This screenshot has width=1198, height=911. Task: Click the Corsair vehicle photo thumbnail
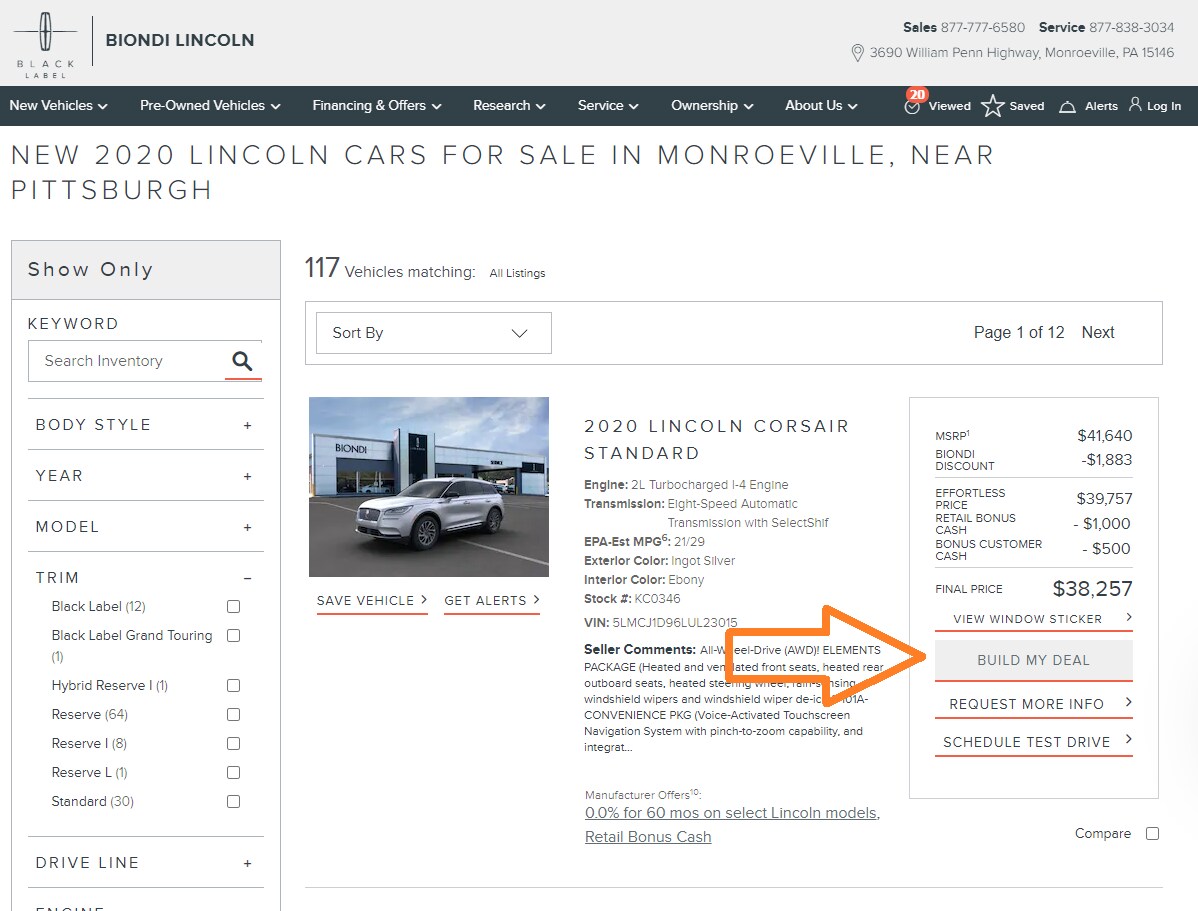[x=429, y=487]
